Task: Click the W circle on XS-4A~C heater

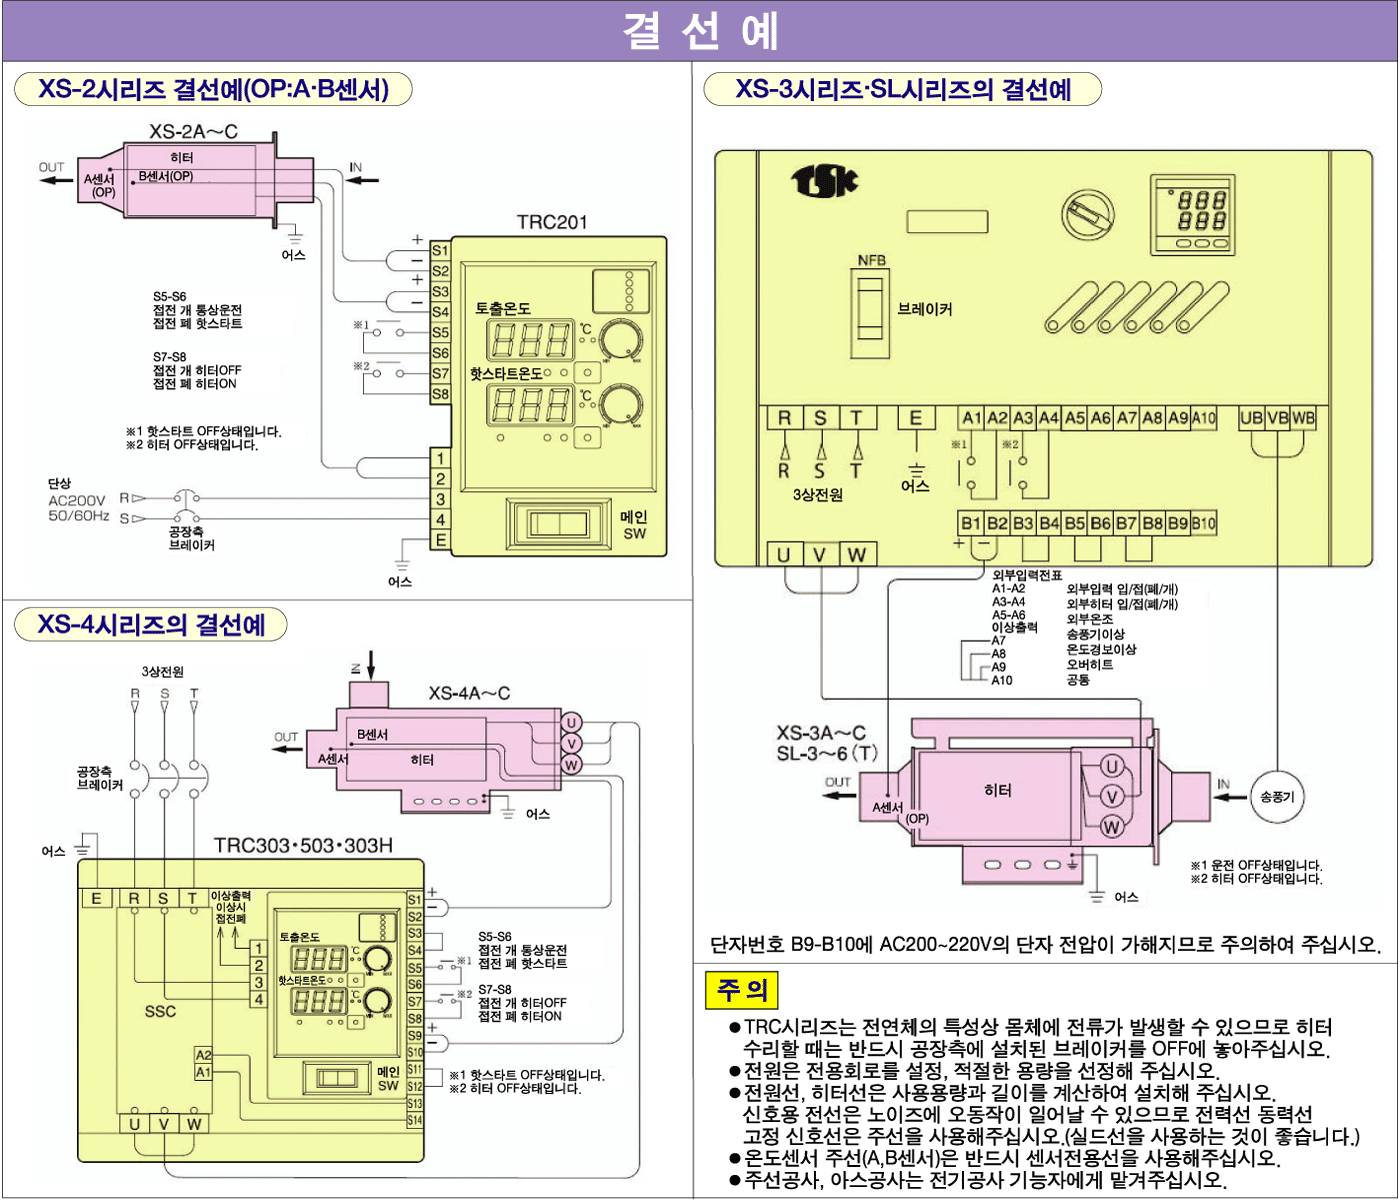Action: click(x=571, y=764)
